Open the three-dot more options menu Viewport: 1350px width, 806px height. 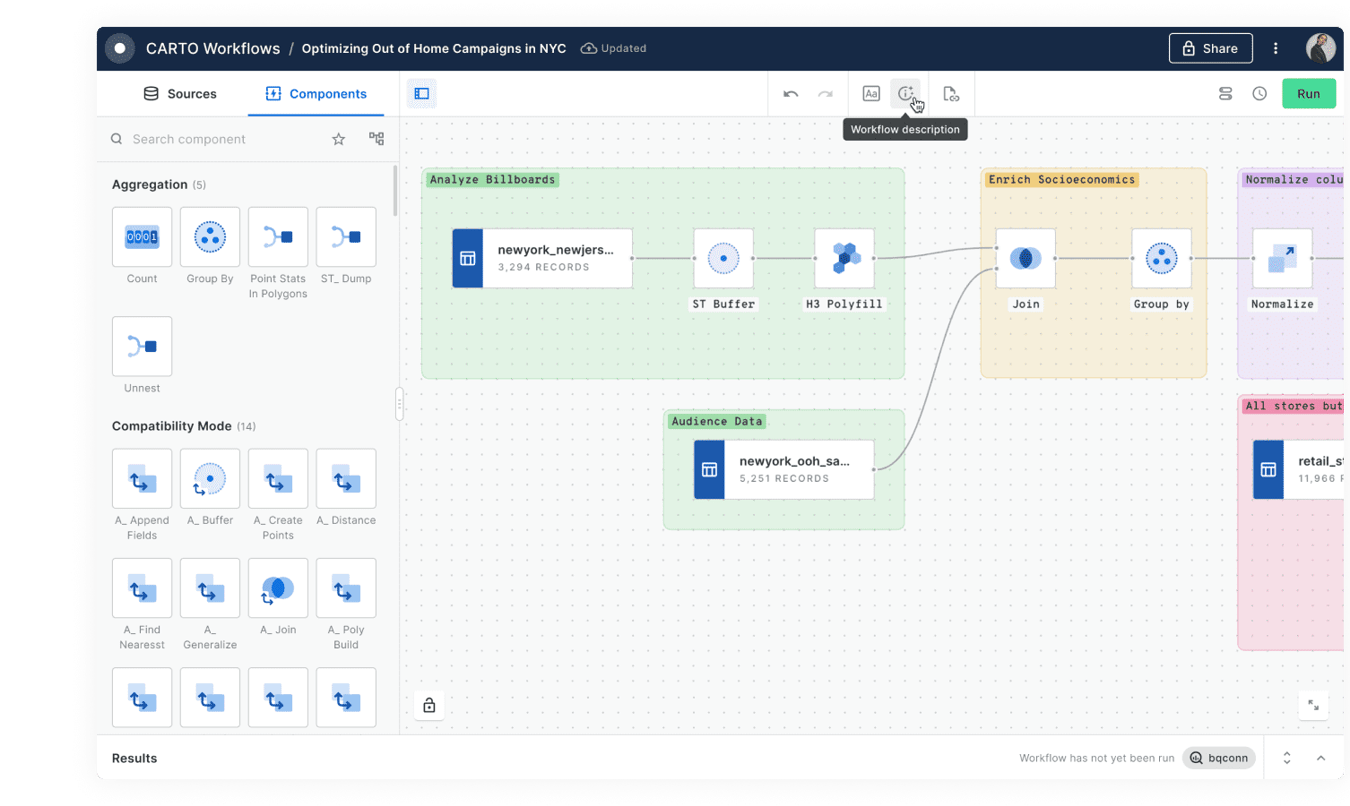pyautogui.click(x=1275, y=48)
